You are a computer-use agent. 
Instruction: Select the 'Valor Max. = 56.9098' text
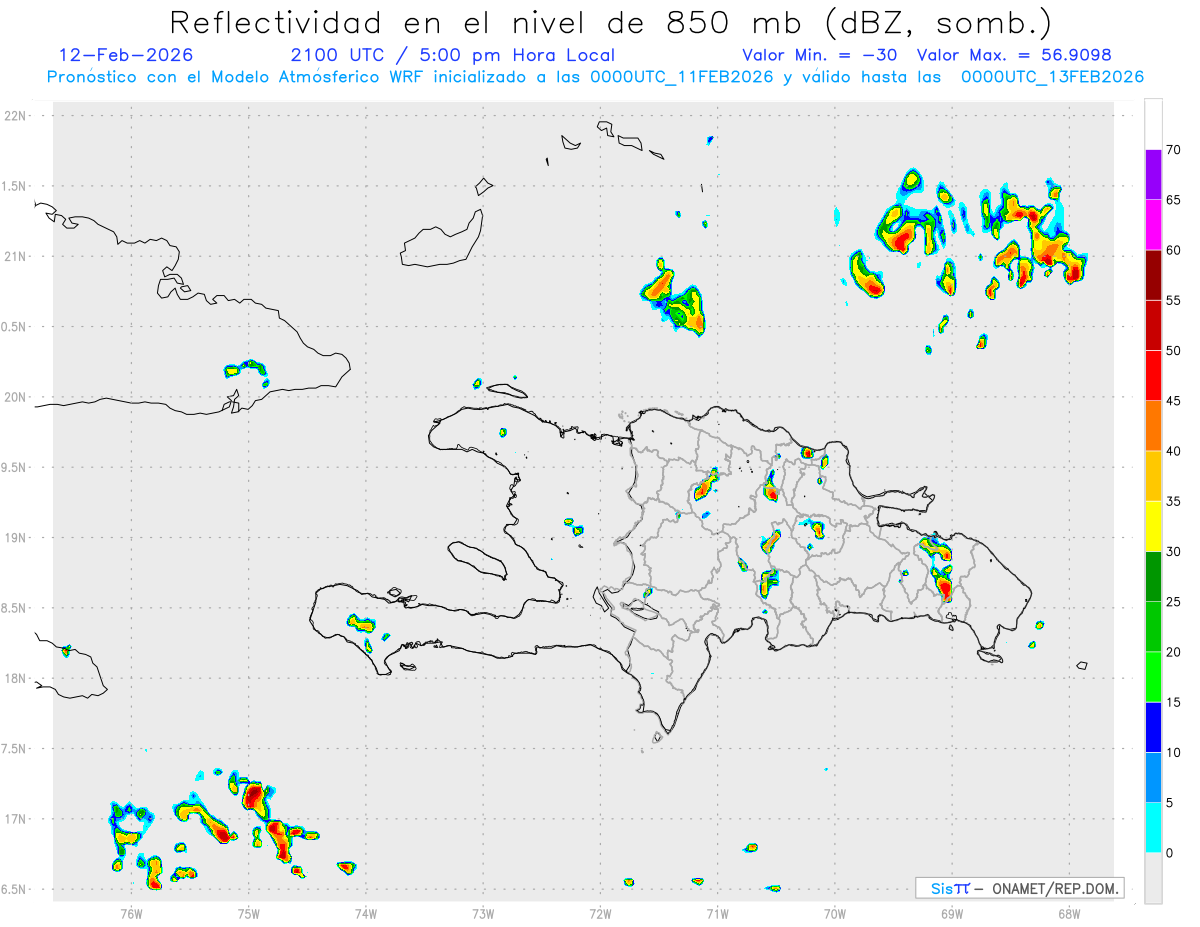click(x=1014, y=55)
